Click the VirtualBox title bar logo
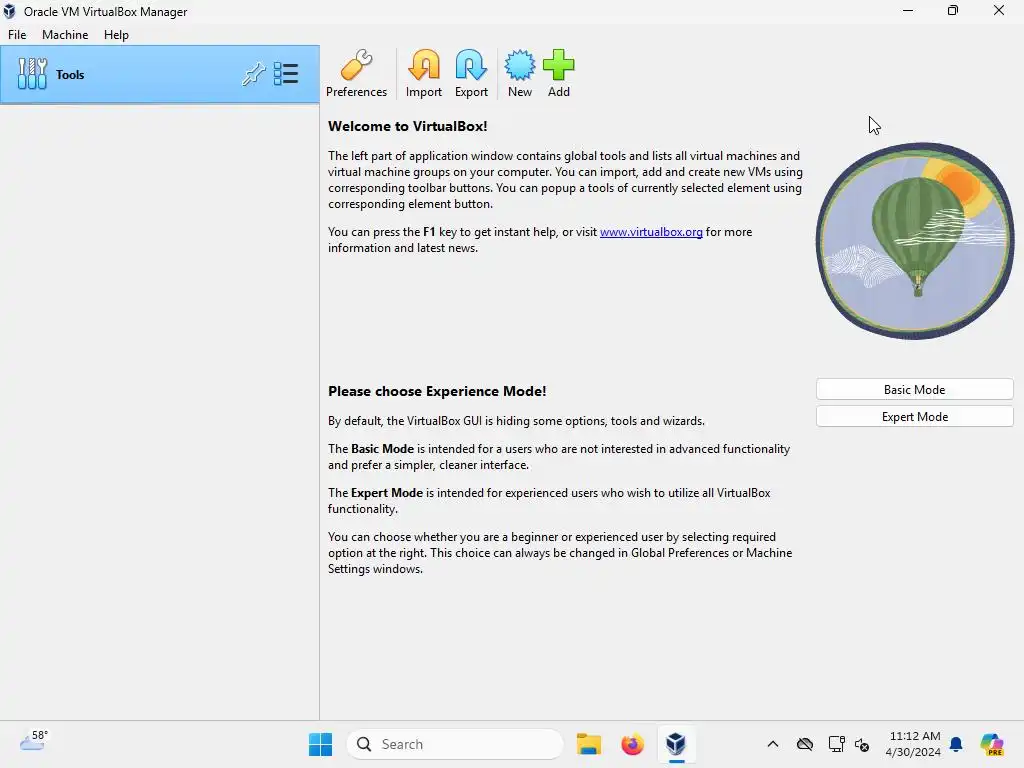The height and width of the screenshot is (768, 1024). [x=9, y=11]
